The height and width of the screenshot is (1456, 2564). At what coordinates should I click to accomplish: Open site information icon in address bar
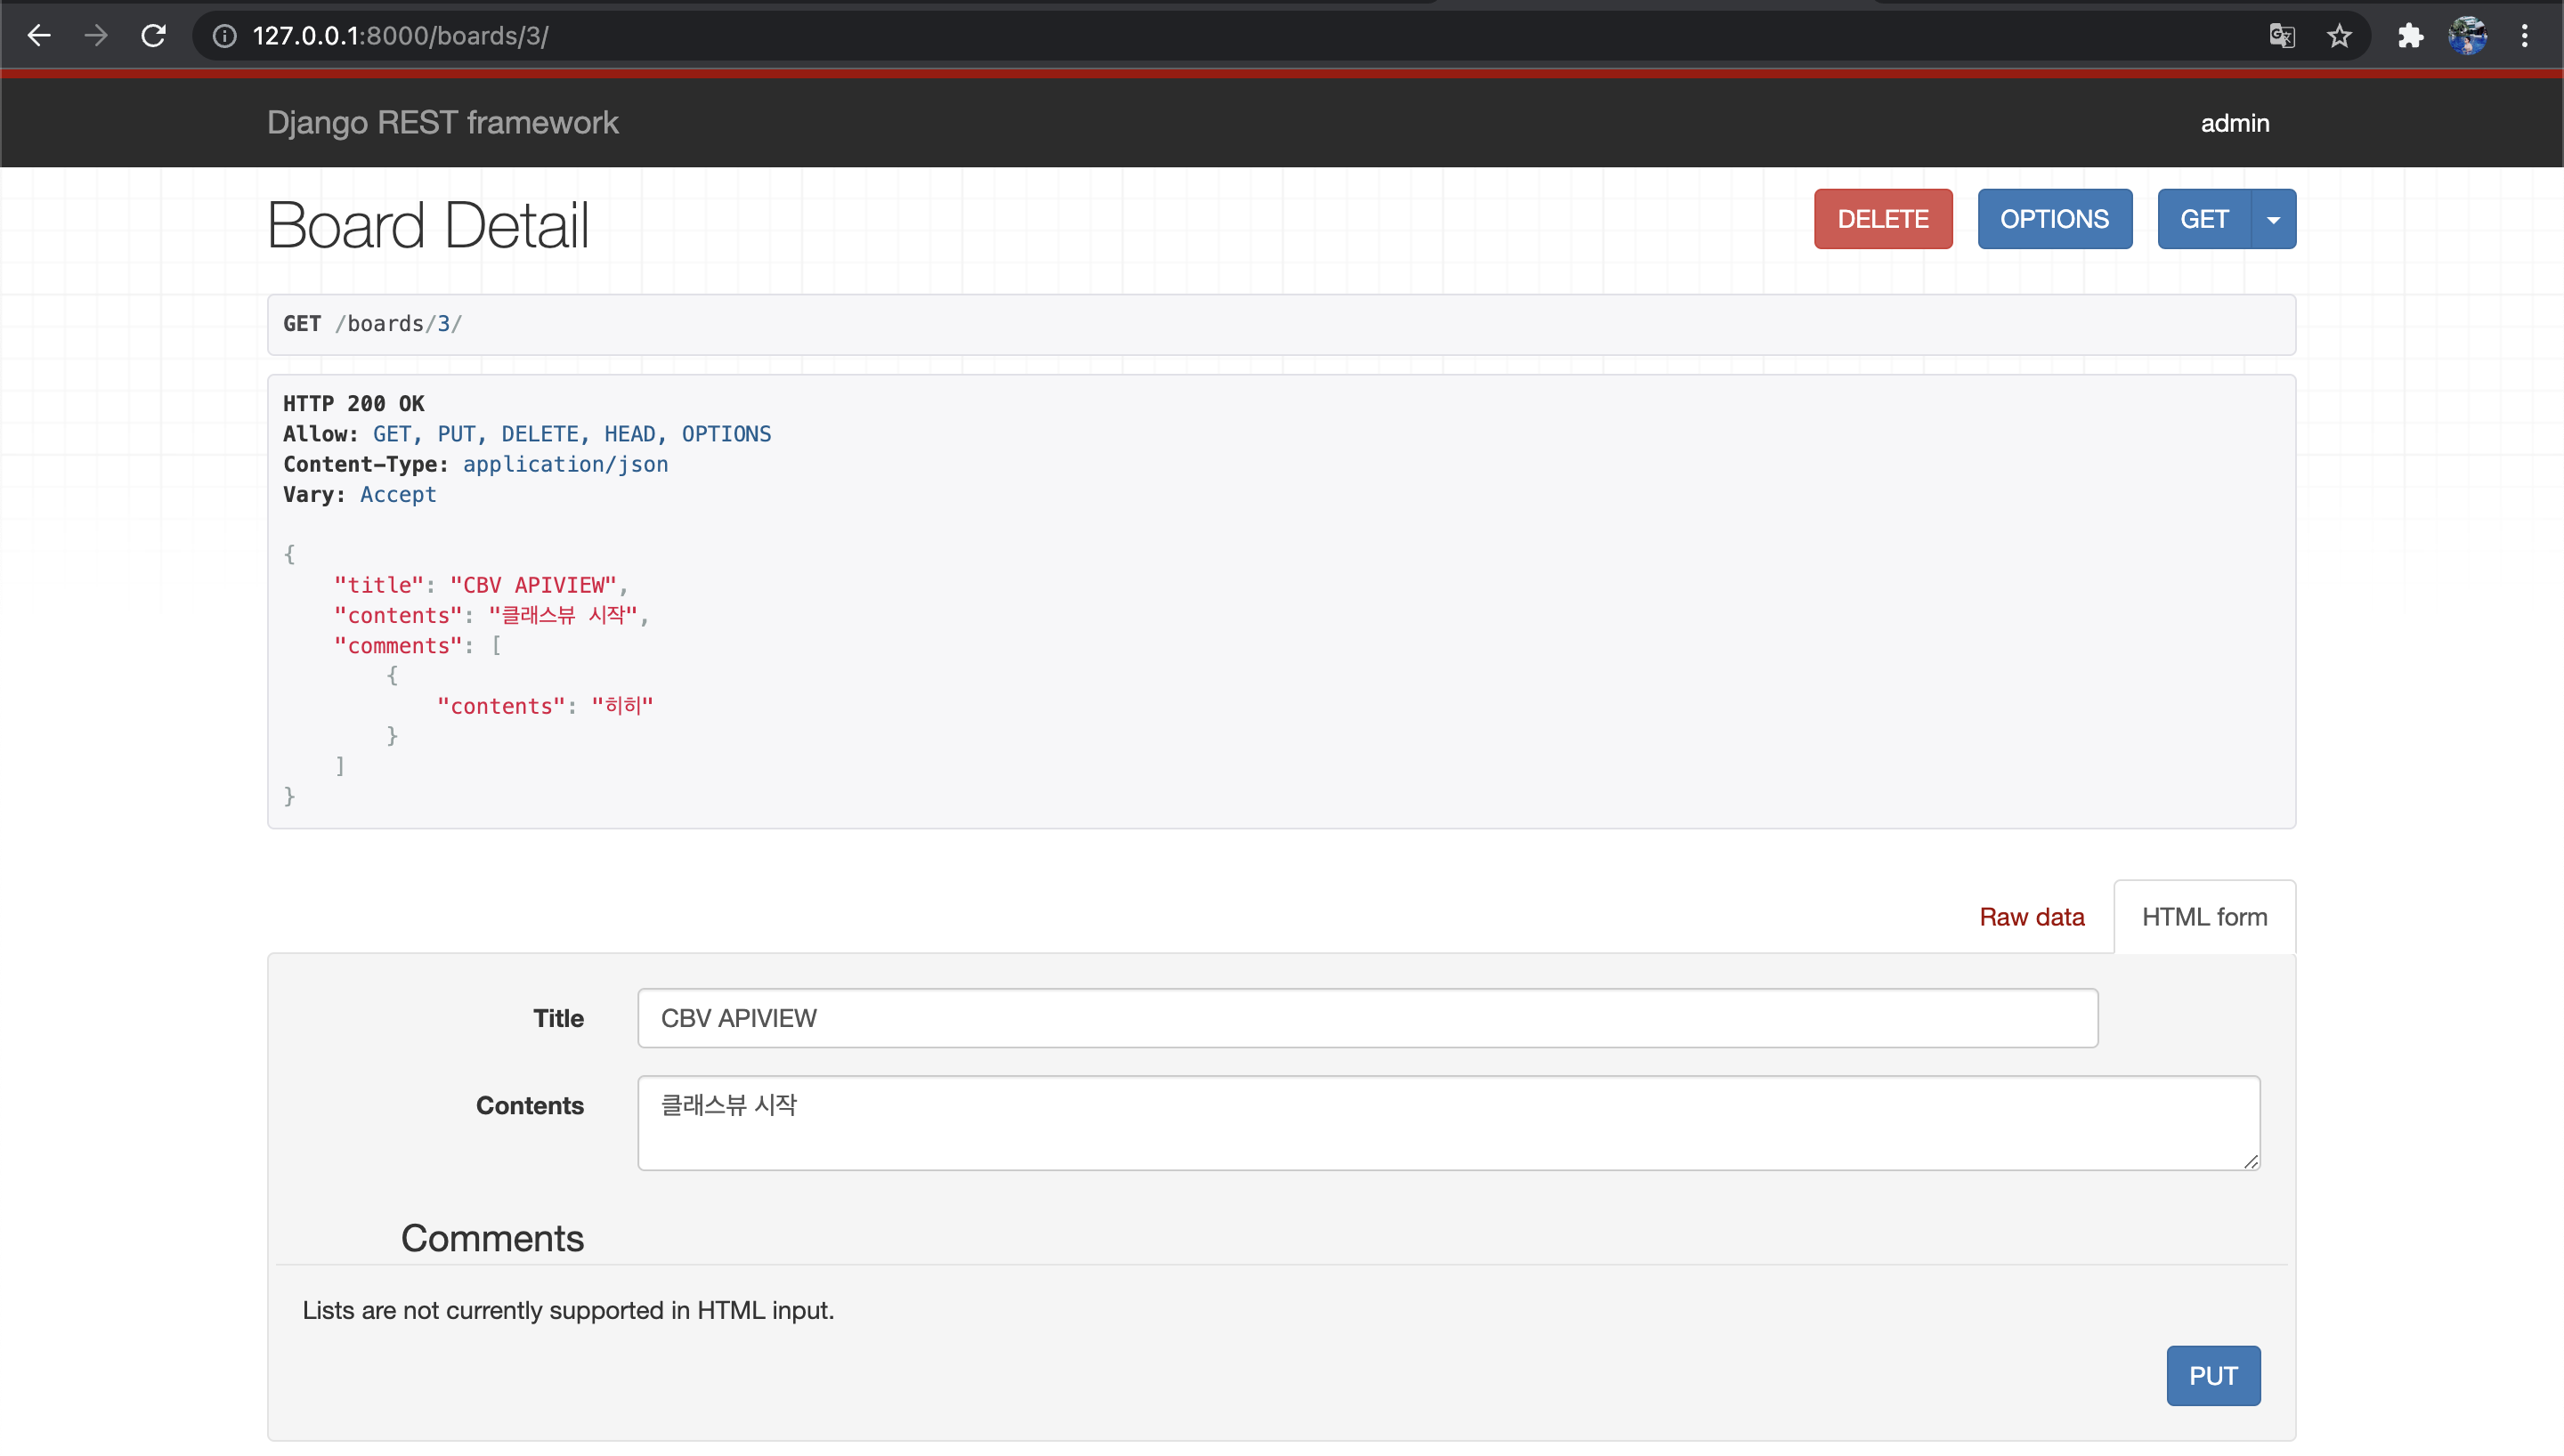[225, 36]
